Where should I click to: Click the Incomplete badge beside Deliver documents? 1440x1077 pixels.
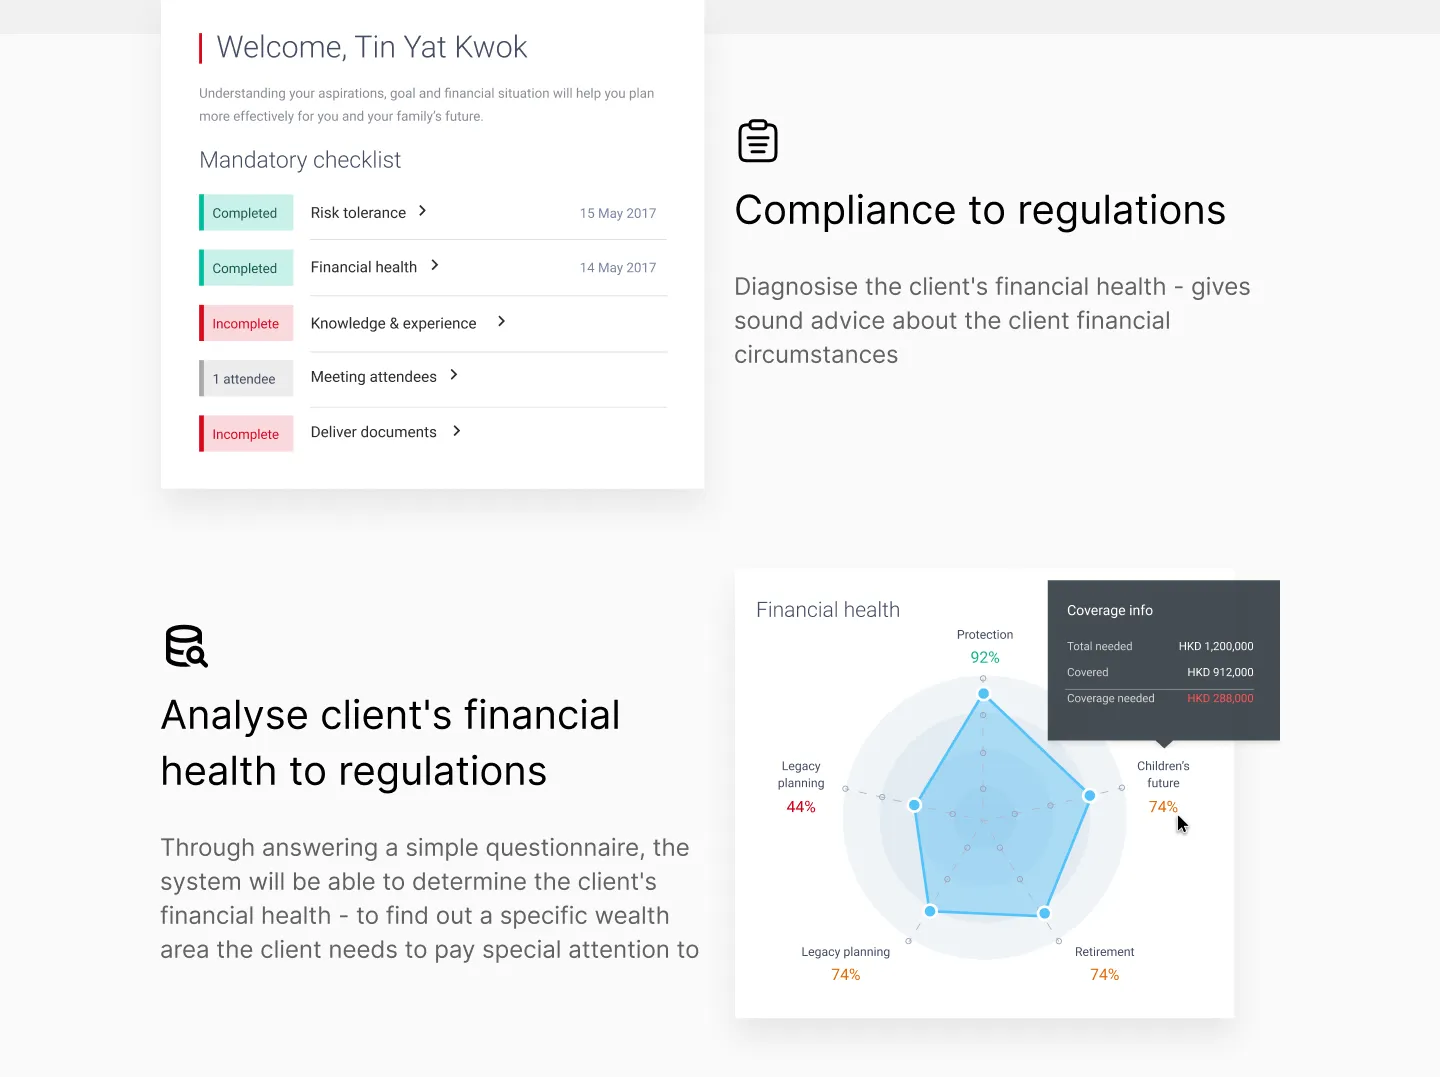(x=246, y=434)
